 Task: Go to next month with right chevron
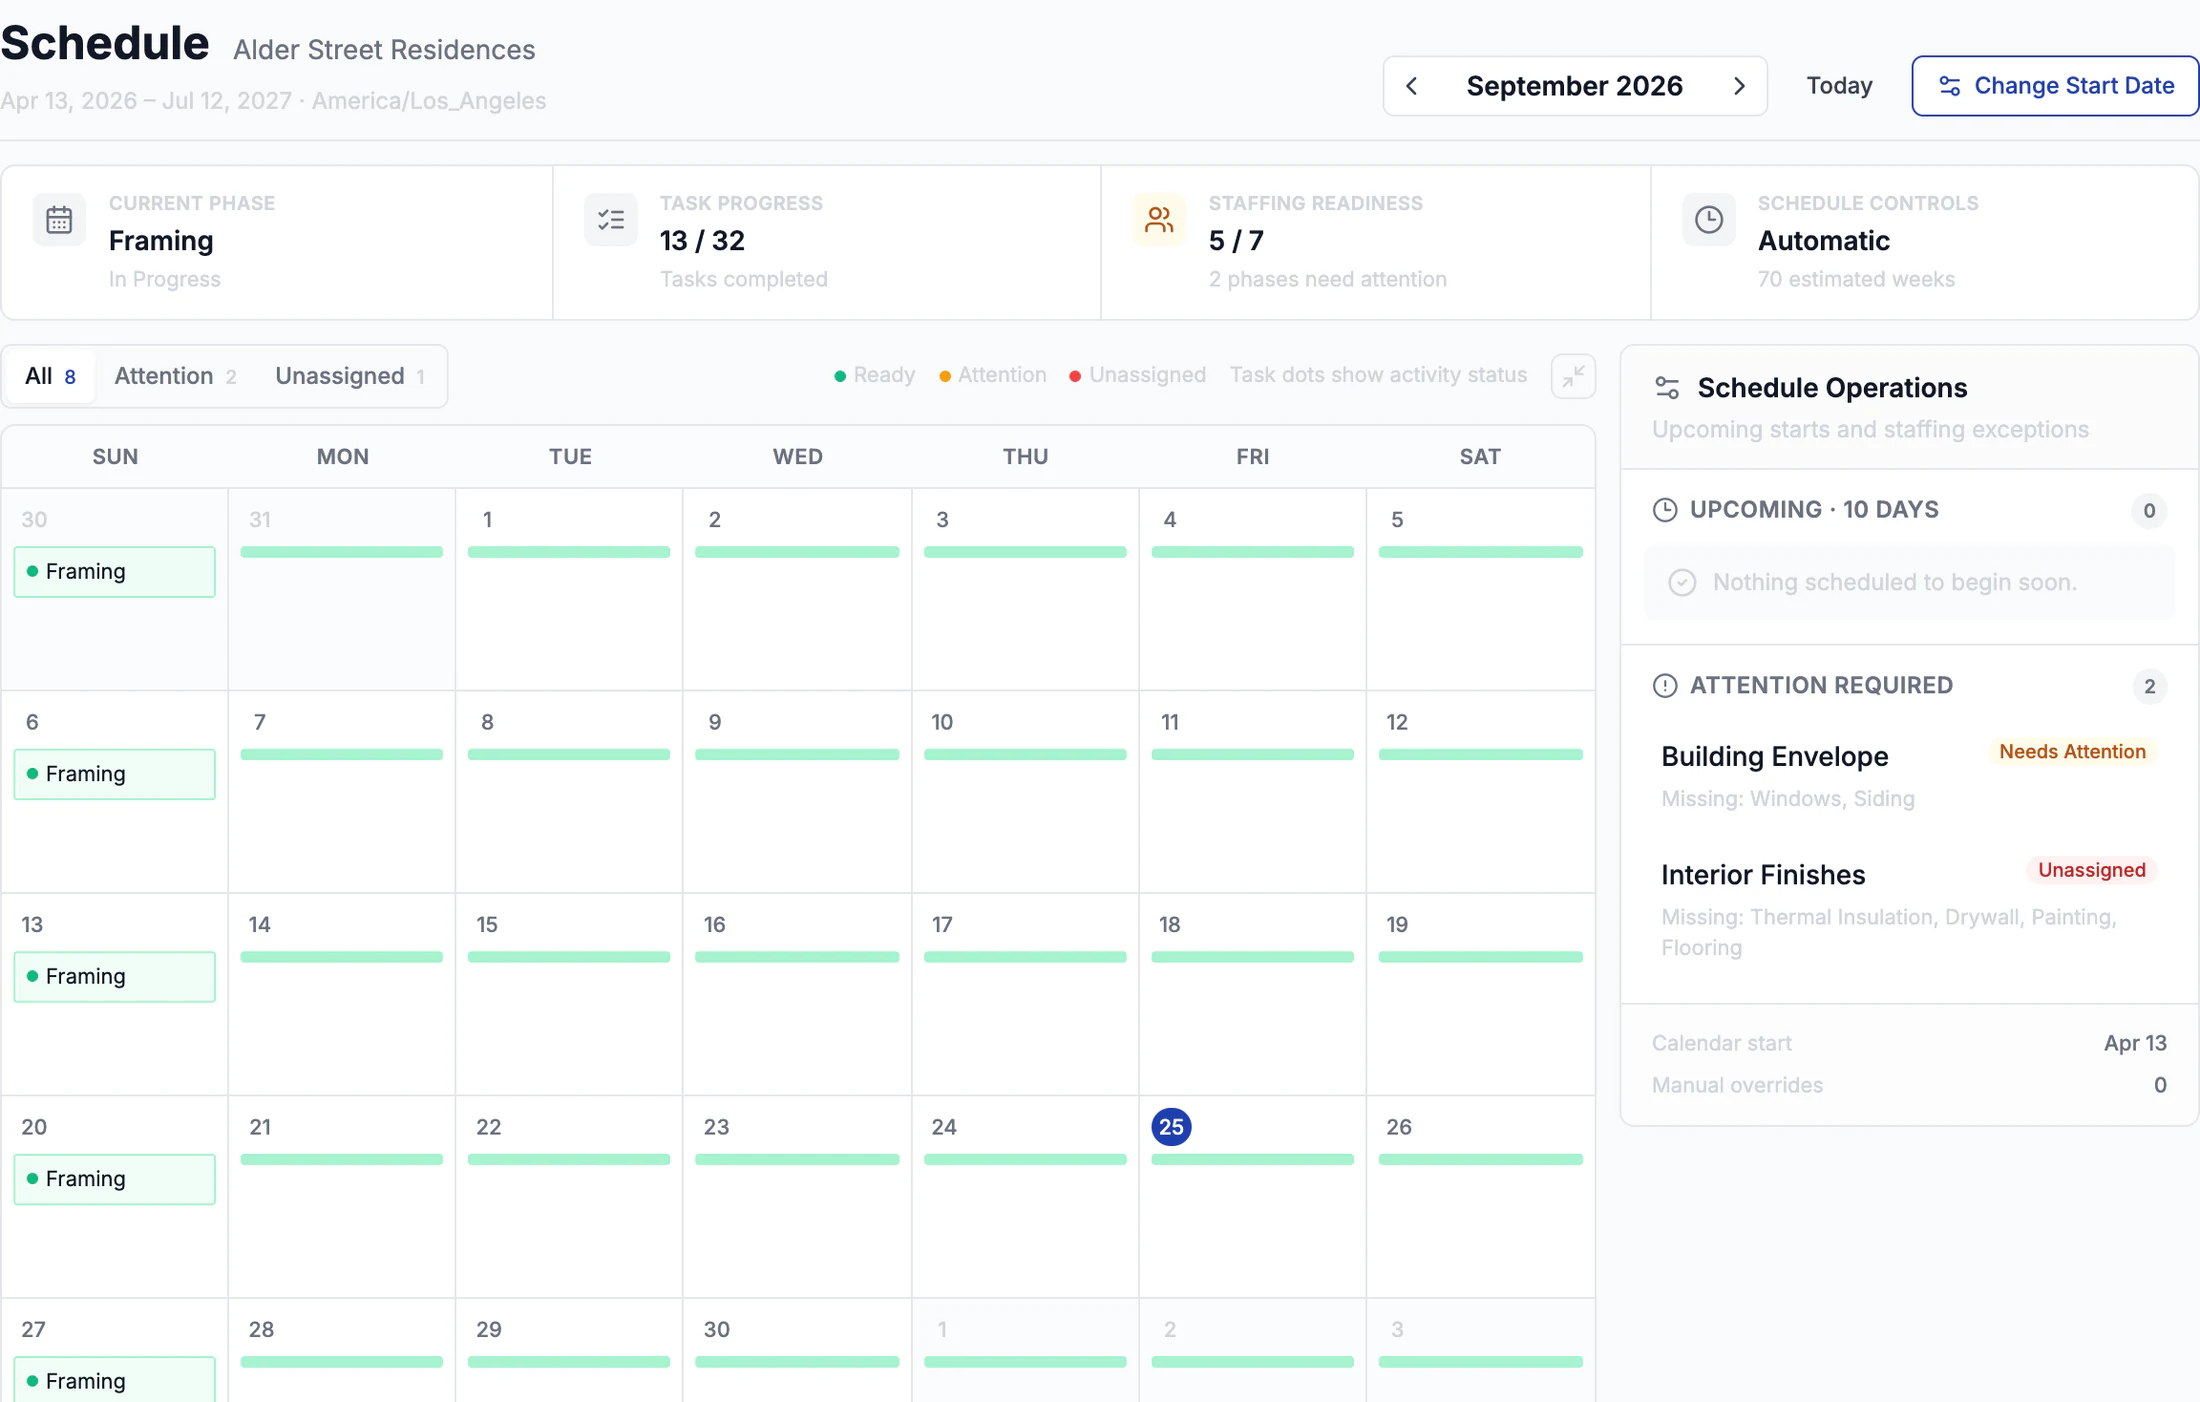[x=1739, y=86]
